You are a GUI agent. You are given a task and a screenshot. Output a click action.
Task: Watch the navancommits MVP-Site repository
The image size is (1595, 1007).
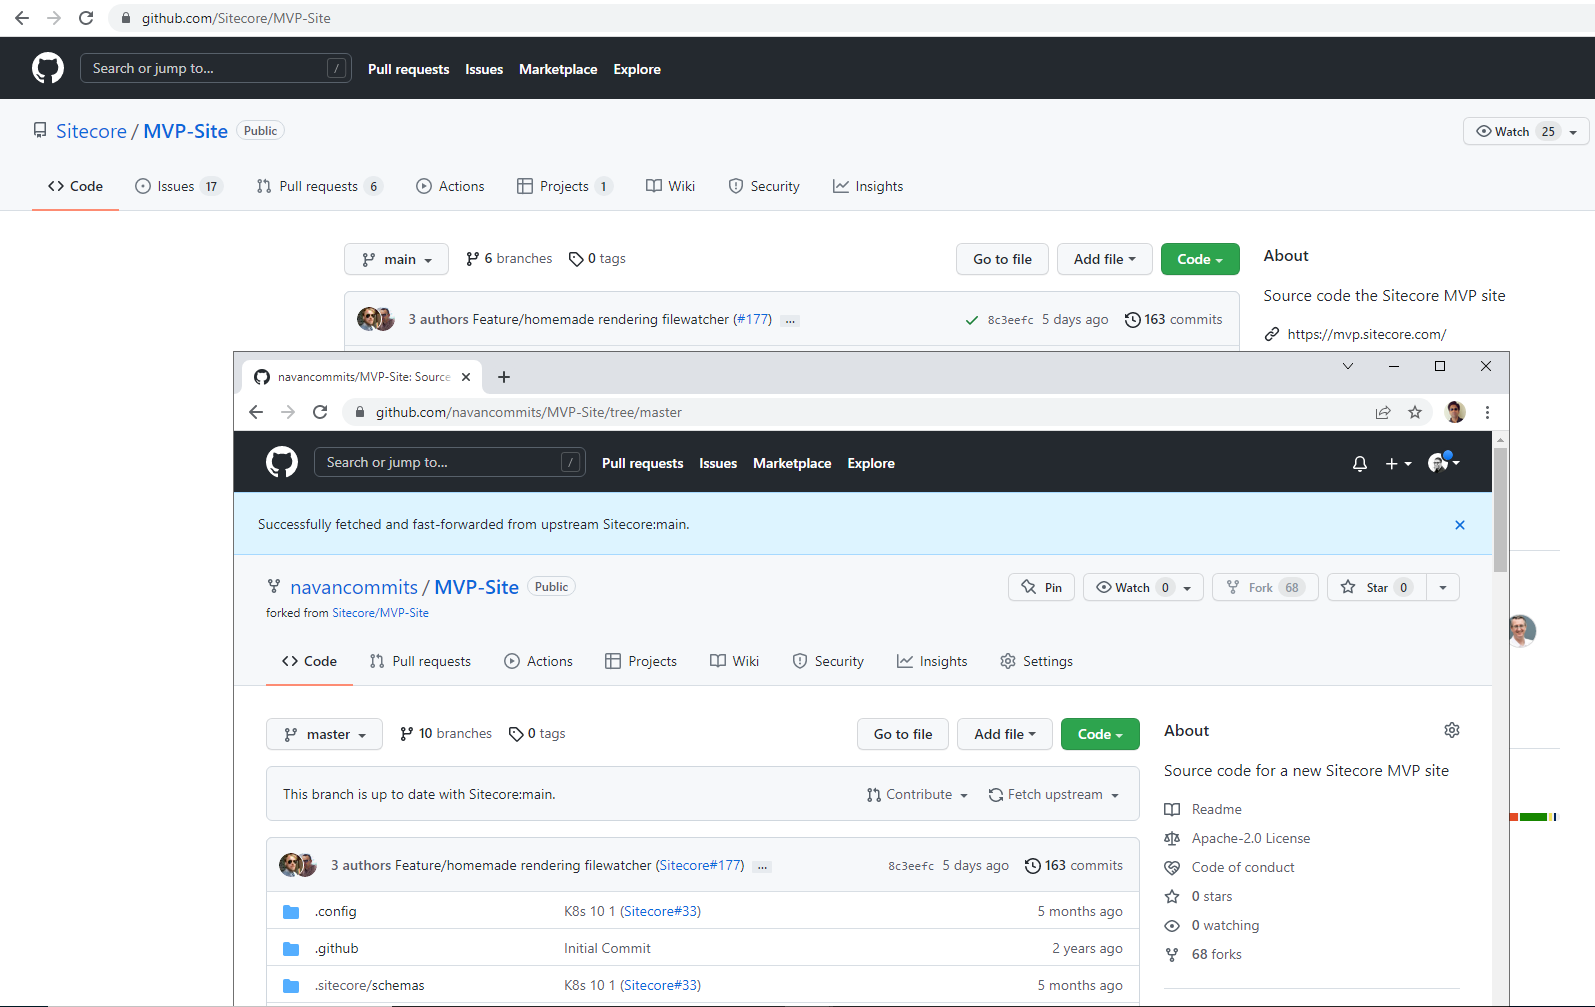coord(1143,587)
